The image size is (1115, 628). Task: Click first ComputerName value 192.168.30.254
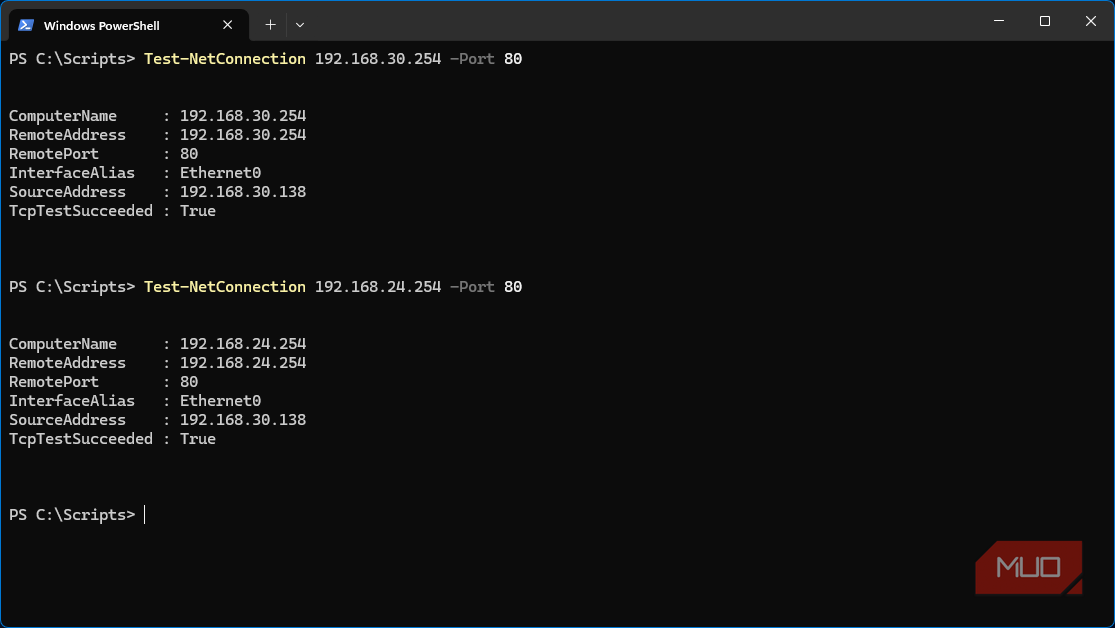[x=243, y=116]
